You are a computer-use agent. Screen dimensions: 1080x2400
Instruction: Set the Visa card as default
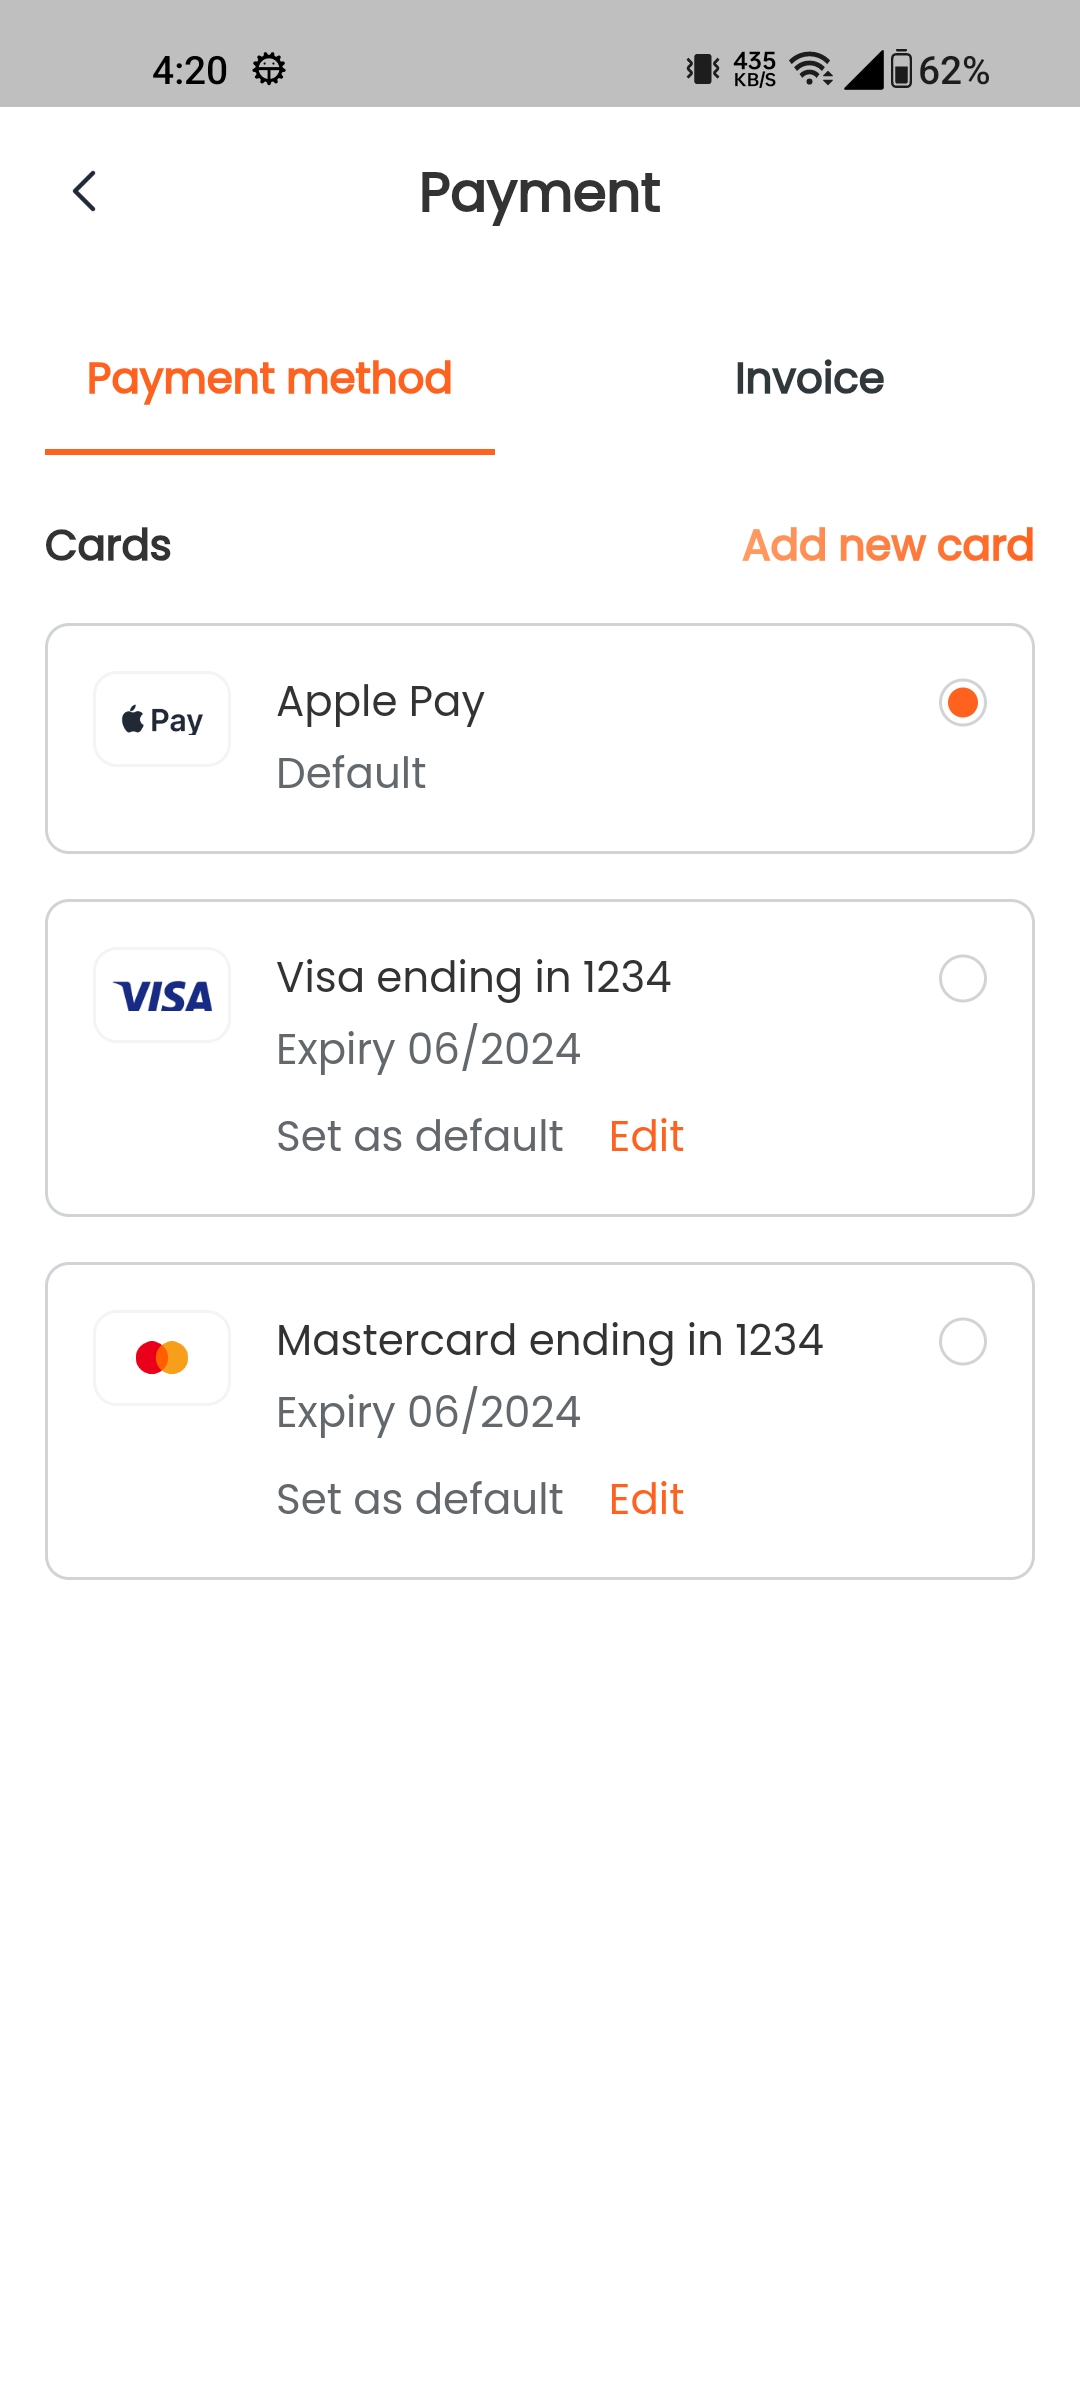[x=420, y=1136]
